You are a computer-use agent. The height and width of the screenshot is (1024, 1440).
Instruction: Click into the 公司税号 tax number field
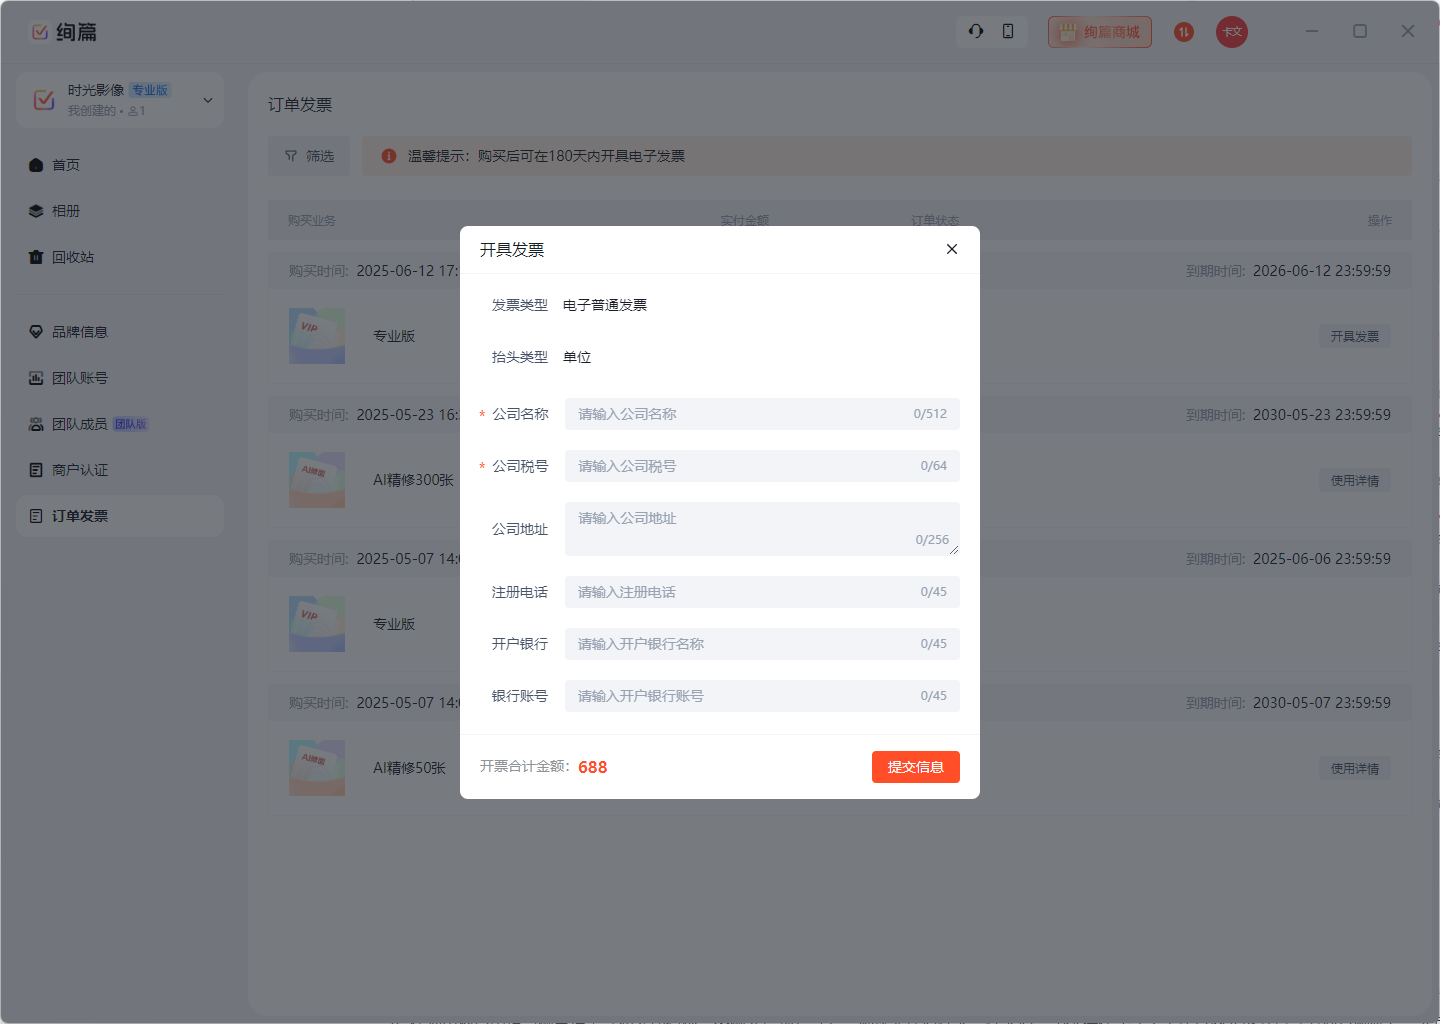(x=740, y=466)
